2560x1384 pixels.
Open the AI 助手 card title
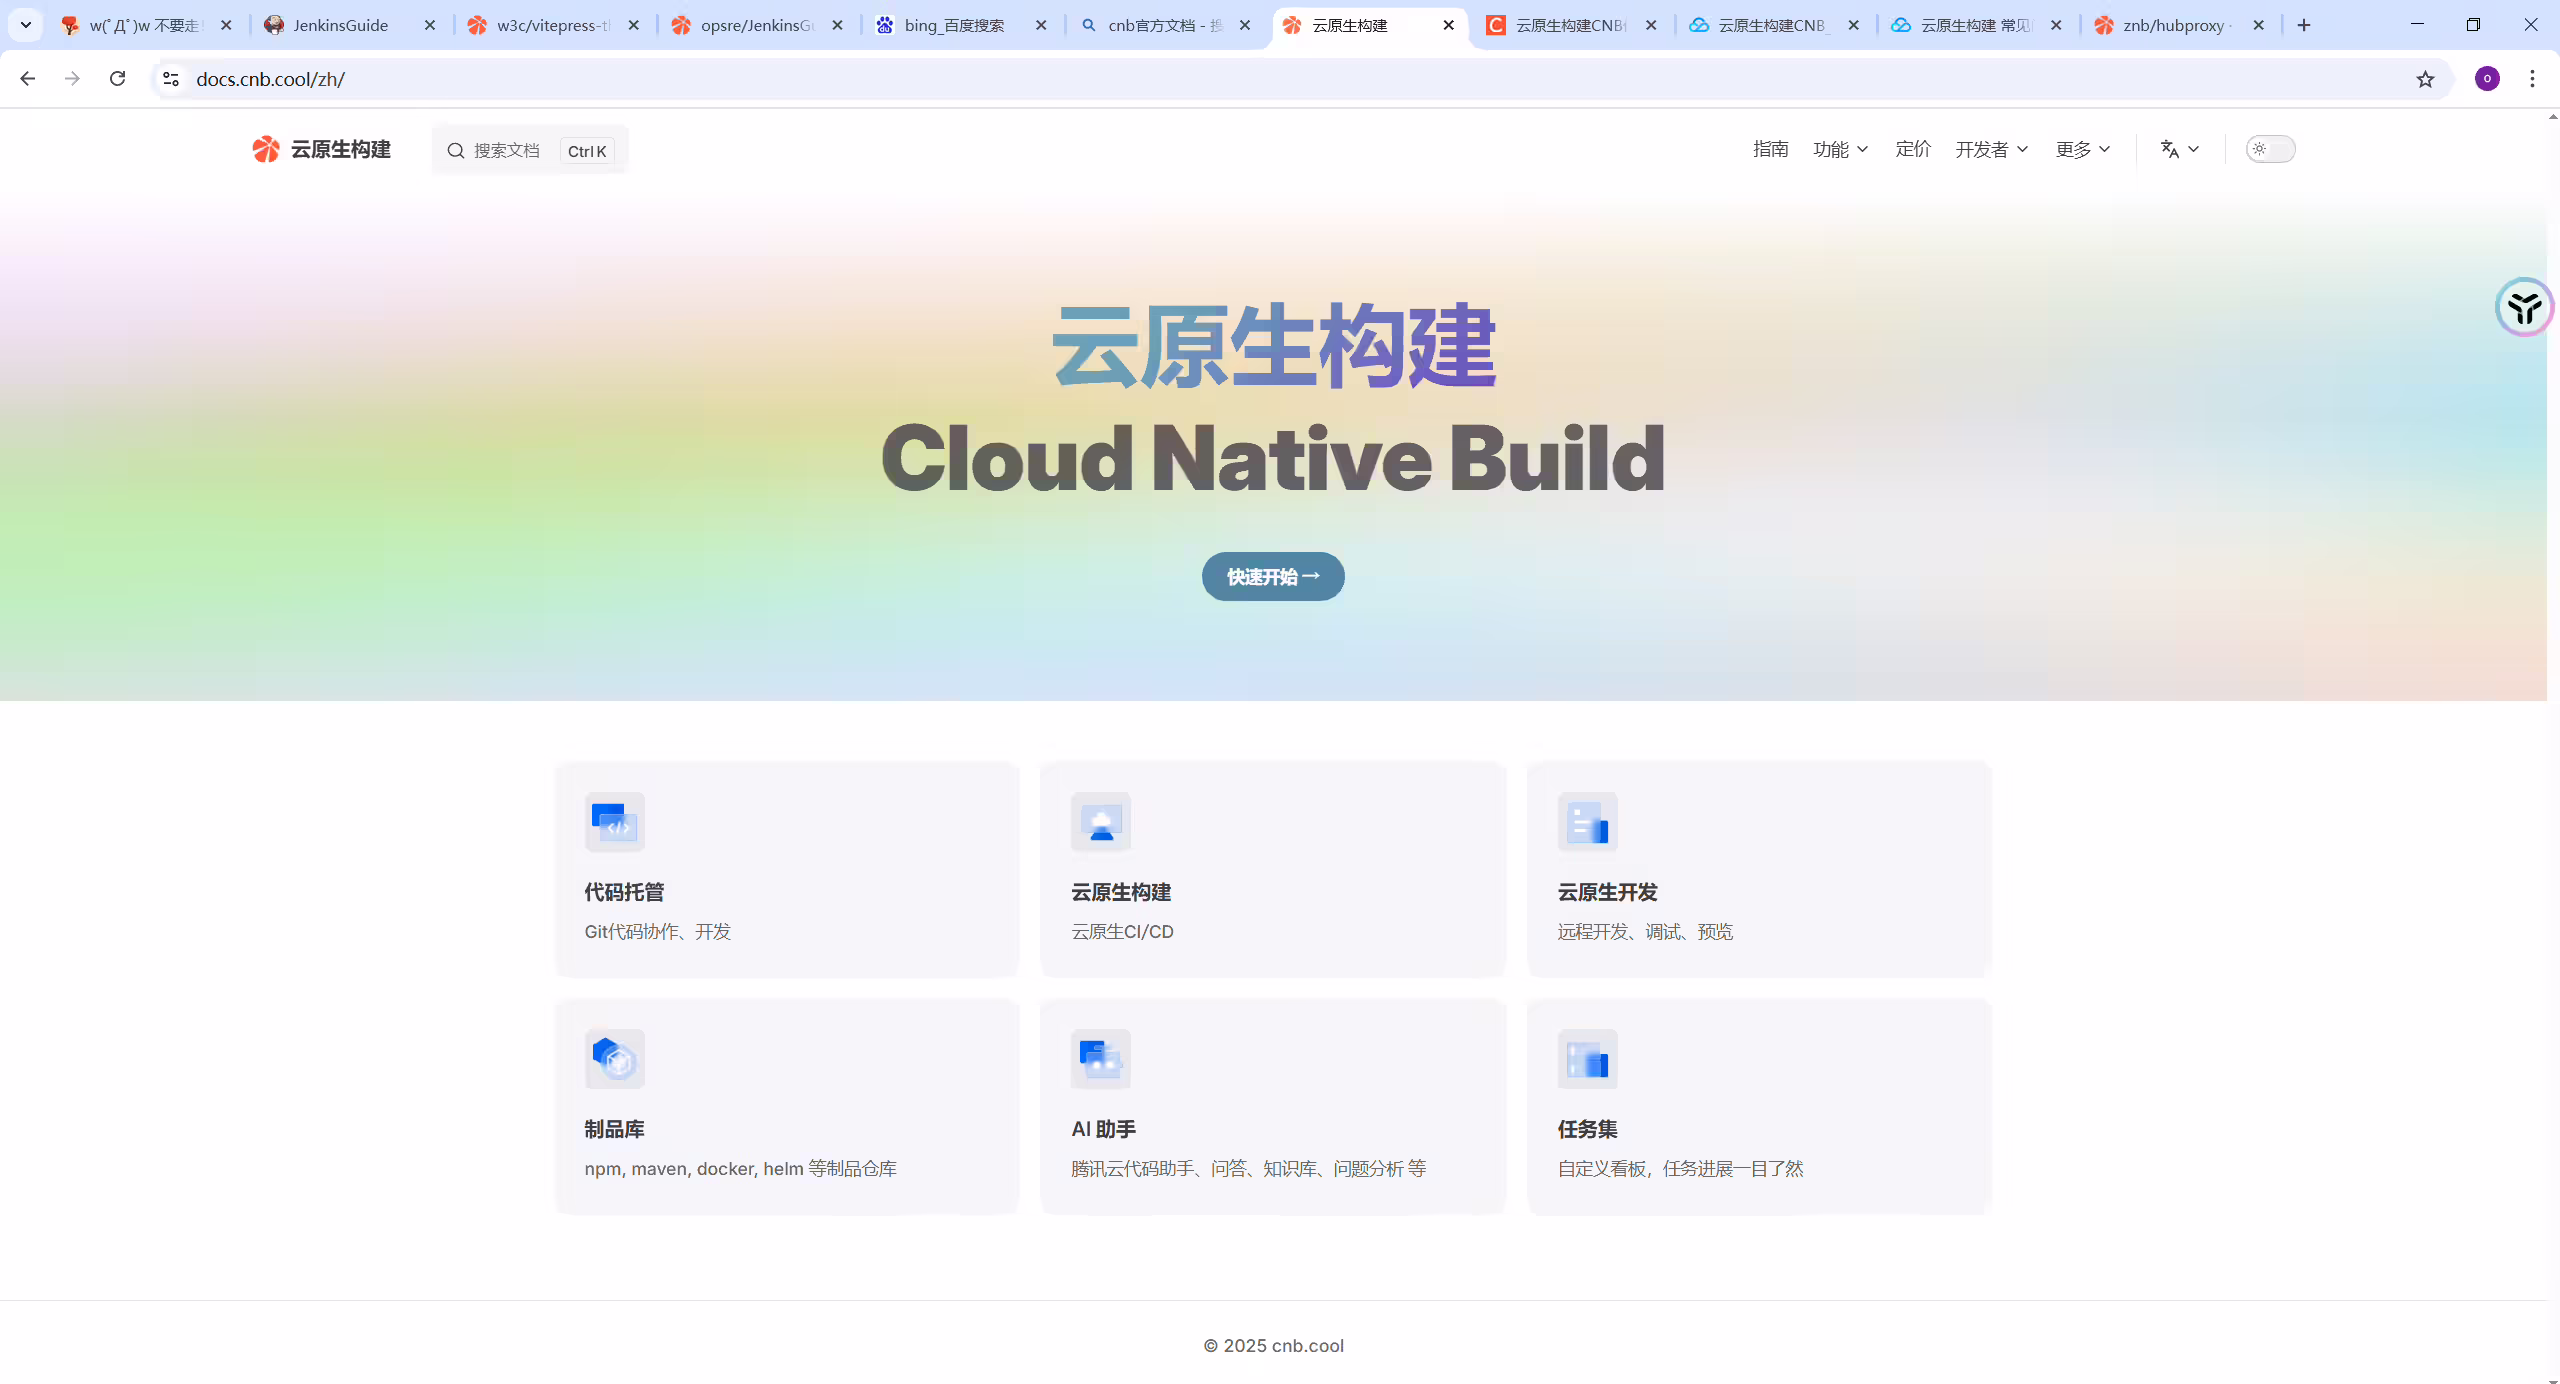click(x=1103, y=1129)
